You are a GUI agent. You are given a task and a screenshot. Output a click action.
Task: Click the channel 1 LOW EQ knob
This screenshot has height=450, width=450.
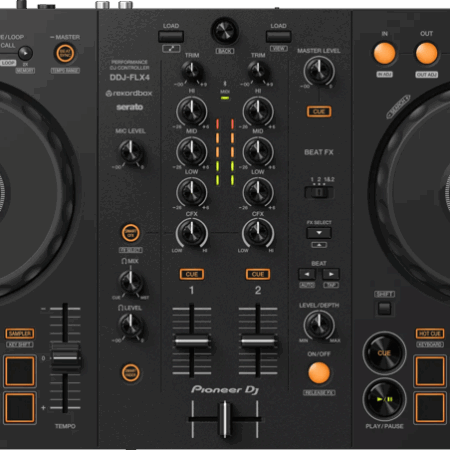click(192, 192)
